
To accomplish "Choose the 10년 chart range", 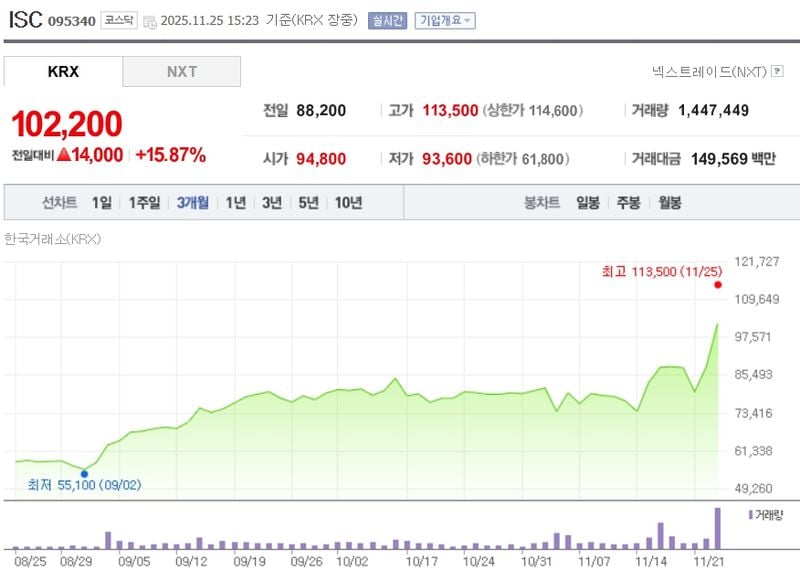I will 348,202.
